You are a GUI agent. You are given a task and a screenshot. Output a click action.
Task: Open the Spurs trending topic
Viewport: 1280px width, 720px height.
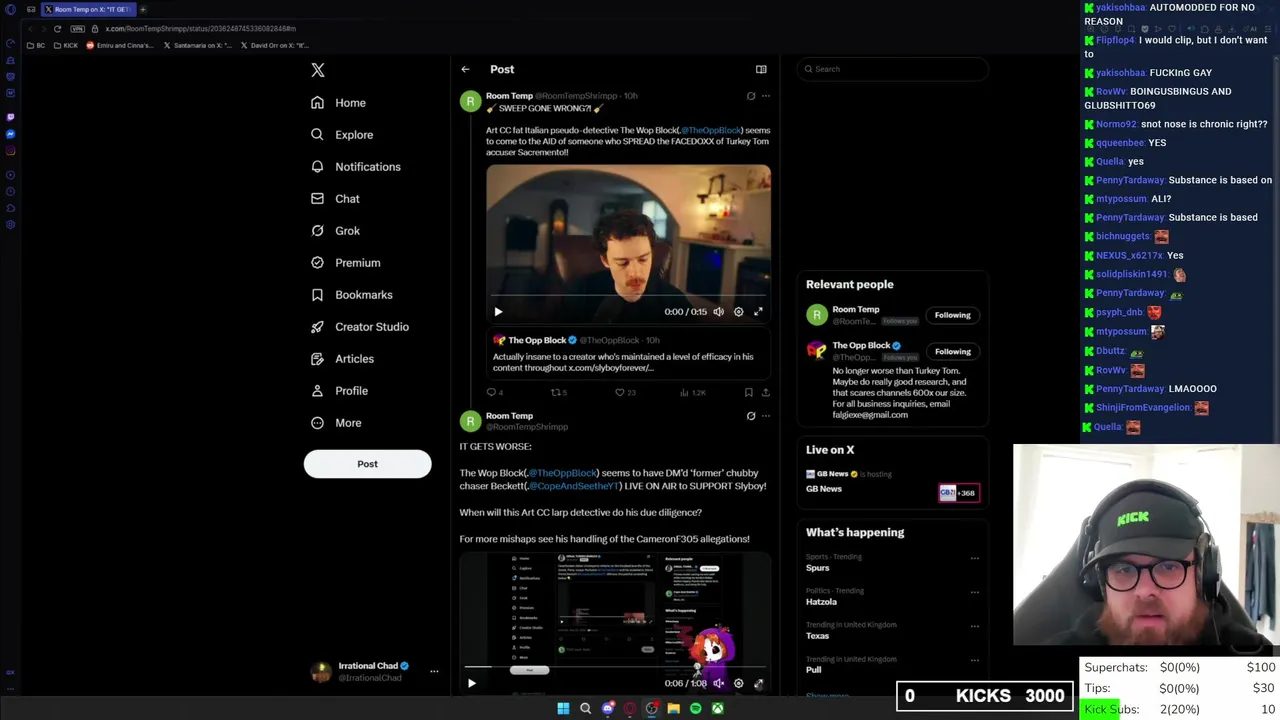817,568
